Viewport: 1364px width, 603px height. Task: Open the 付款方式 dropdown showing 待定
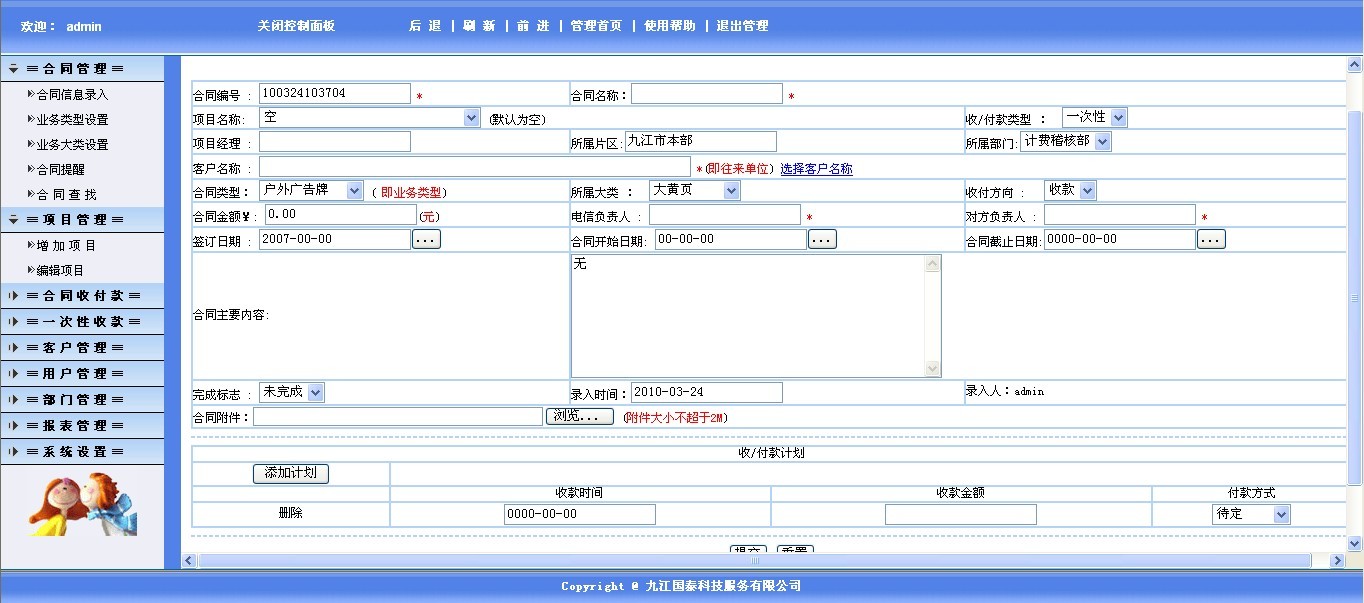point(1281,514)
